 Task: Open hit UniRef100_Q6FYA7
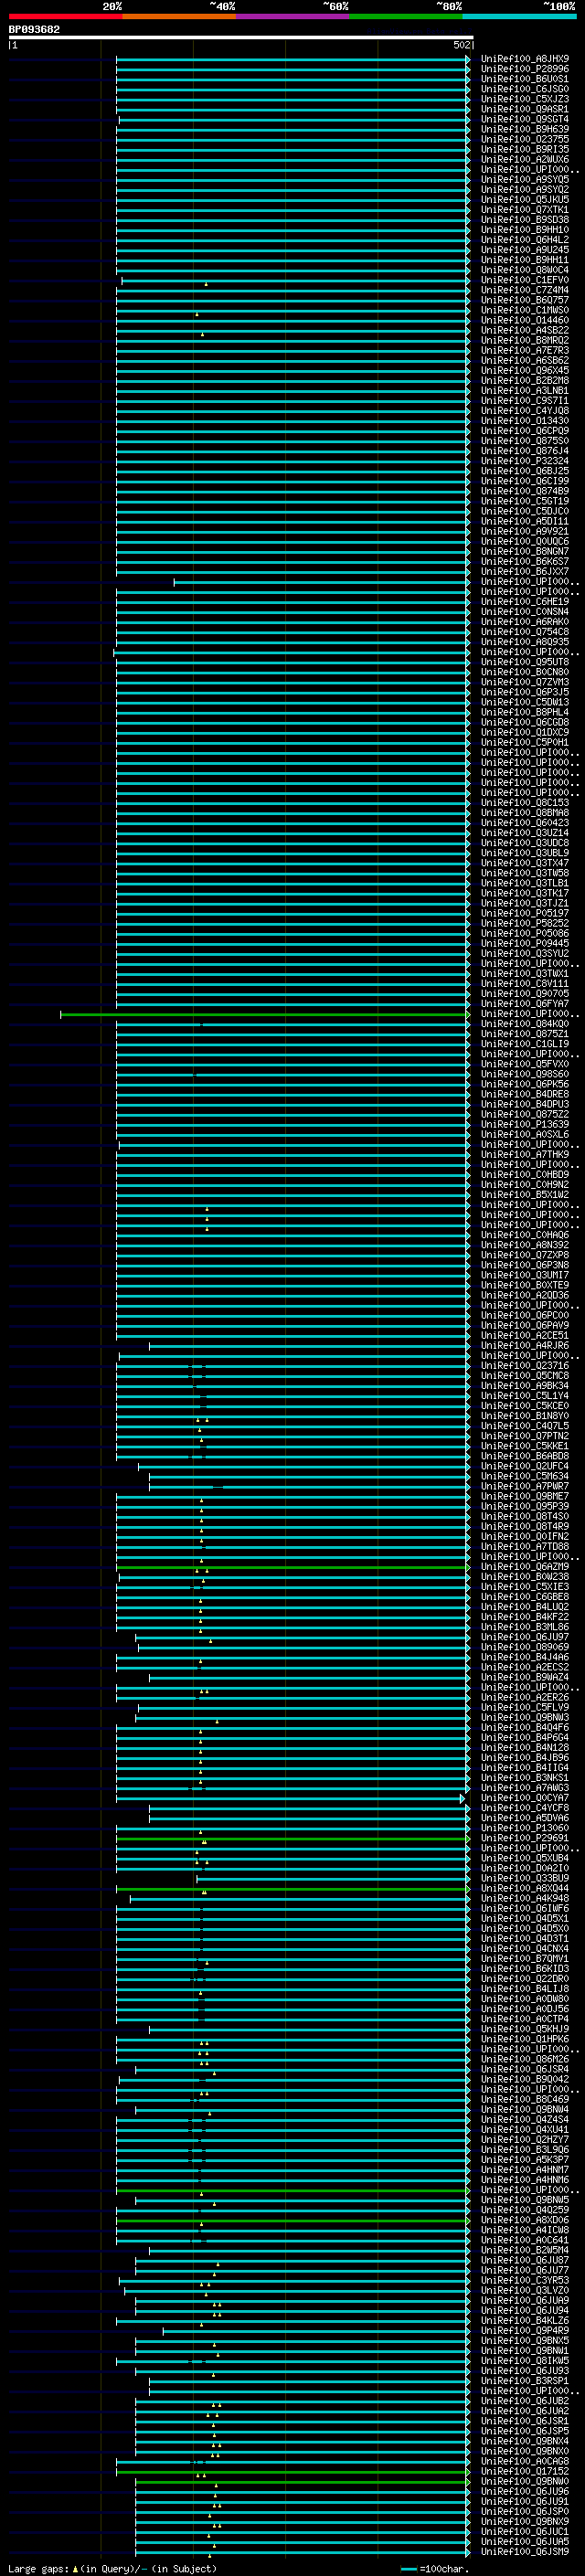coord(525,1004)
